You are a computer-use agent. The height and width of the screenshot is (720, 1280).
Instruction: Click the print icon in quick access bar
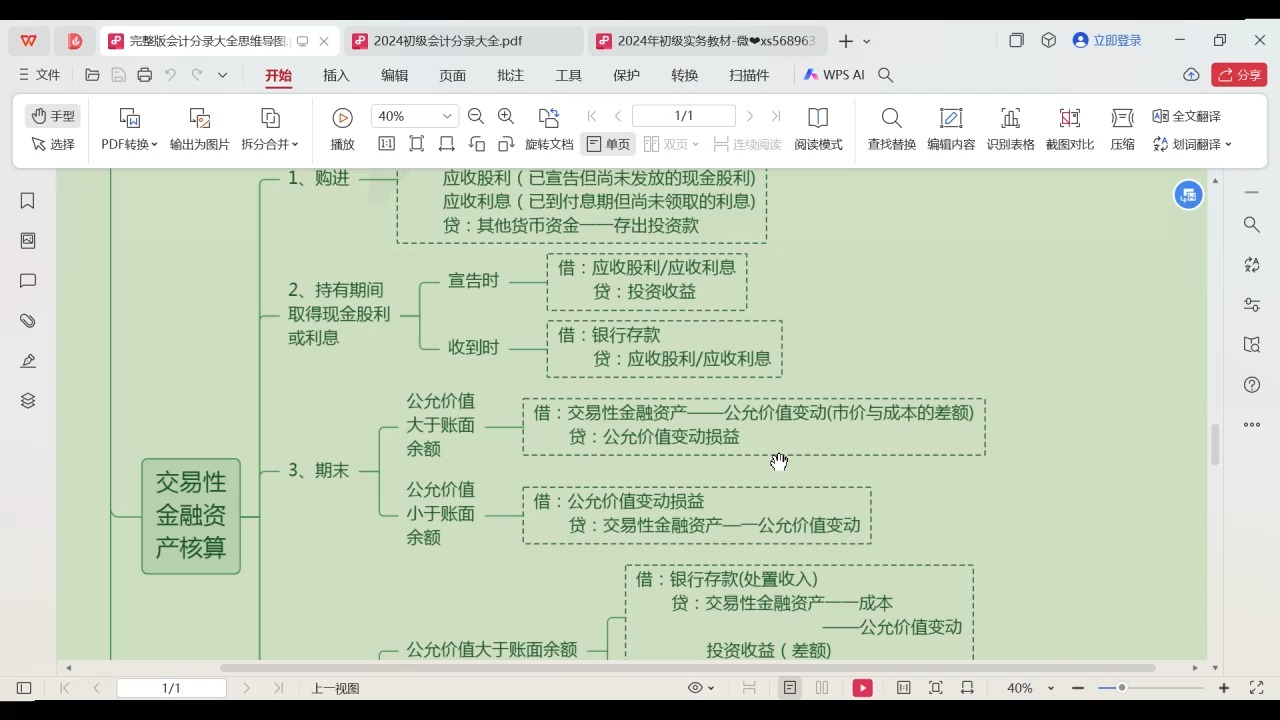pos(145,75)
